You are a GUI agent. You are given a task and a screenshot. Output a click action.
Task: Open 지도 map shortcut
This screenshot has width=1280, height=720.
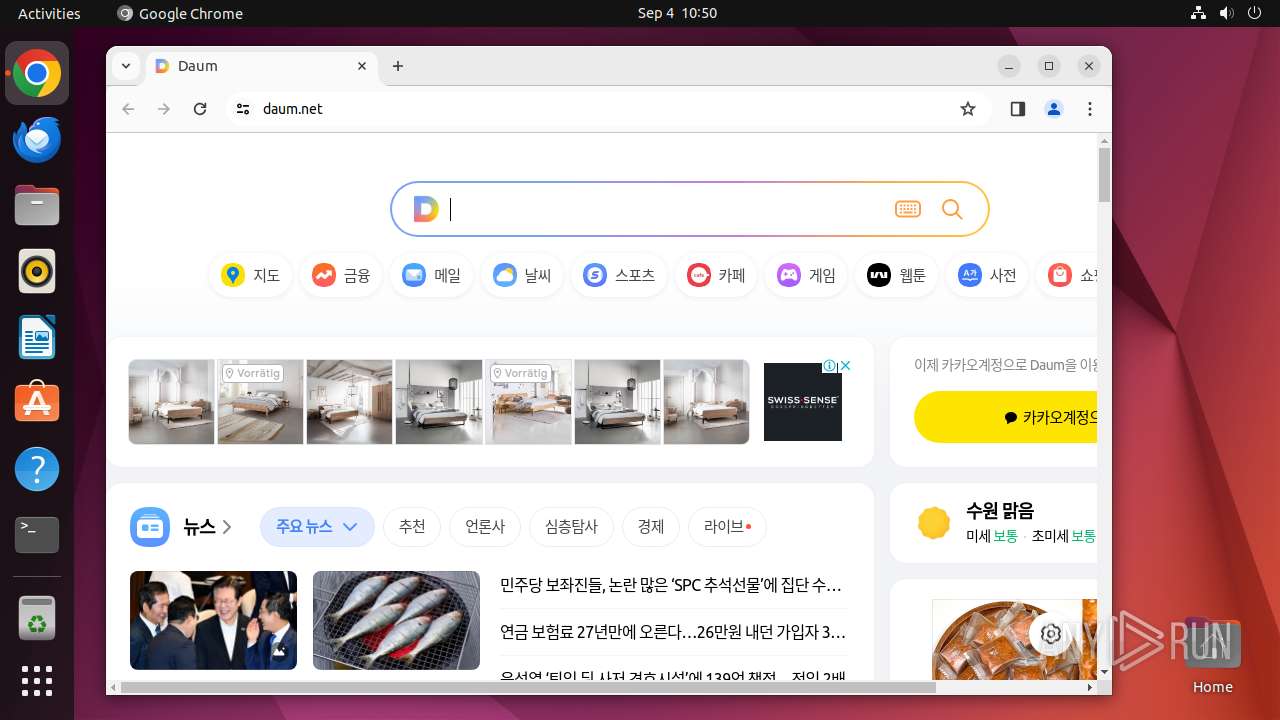click(x=251, y=275)
